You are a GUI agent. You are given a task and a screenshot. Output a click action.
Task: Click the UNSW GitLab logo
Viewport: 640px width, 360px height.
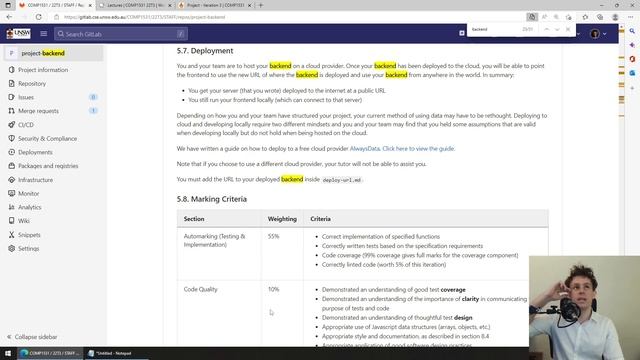pos(18,33)
